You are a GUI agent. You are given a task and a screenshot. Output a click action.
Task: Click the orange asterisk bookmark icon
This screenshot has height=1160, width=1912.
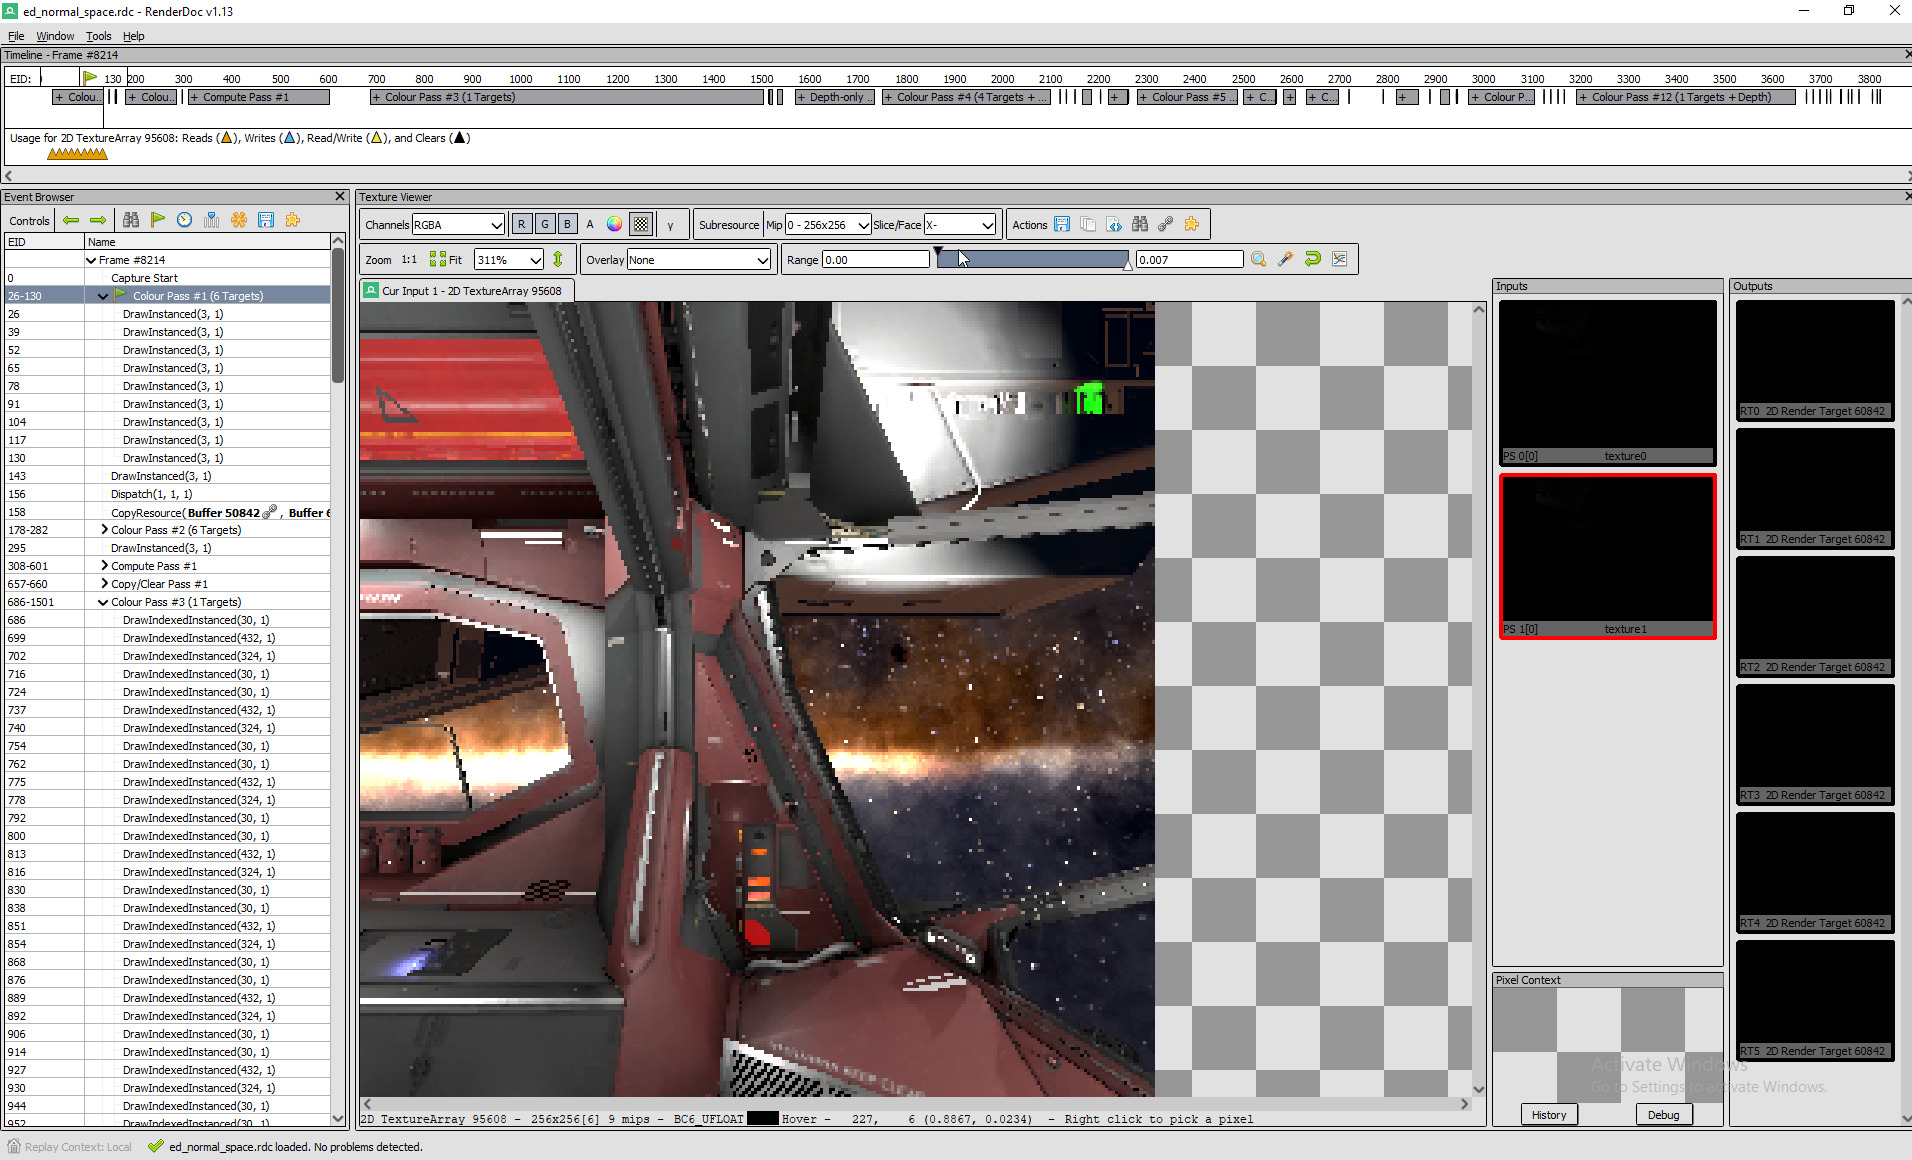239,220
